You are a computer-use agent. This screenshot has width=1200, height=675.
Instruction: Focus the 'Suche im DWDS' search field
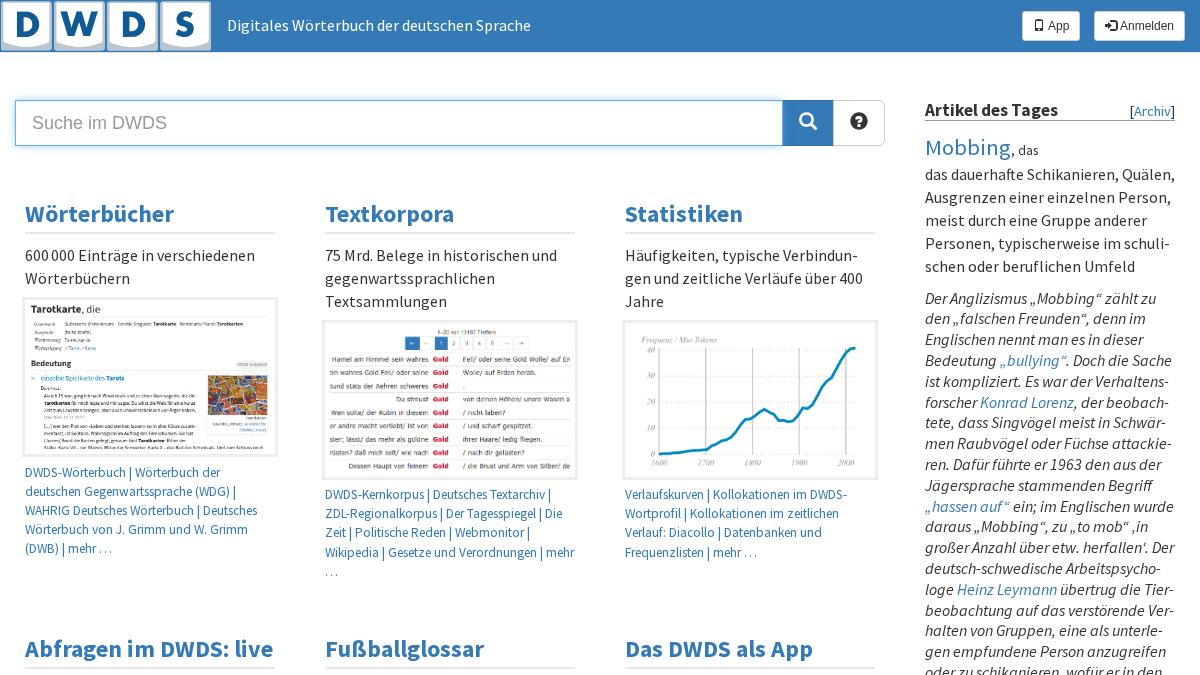(399, 123)
